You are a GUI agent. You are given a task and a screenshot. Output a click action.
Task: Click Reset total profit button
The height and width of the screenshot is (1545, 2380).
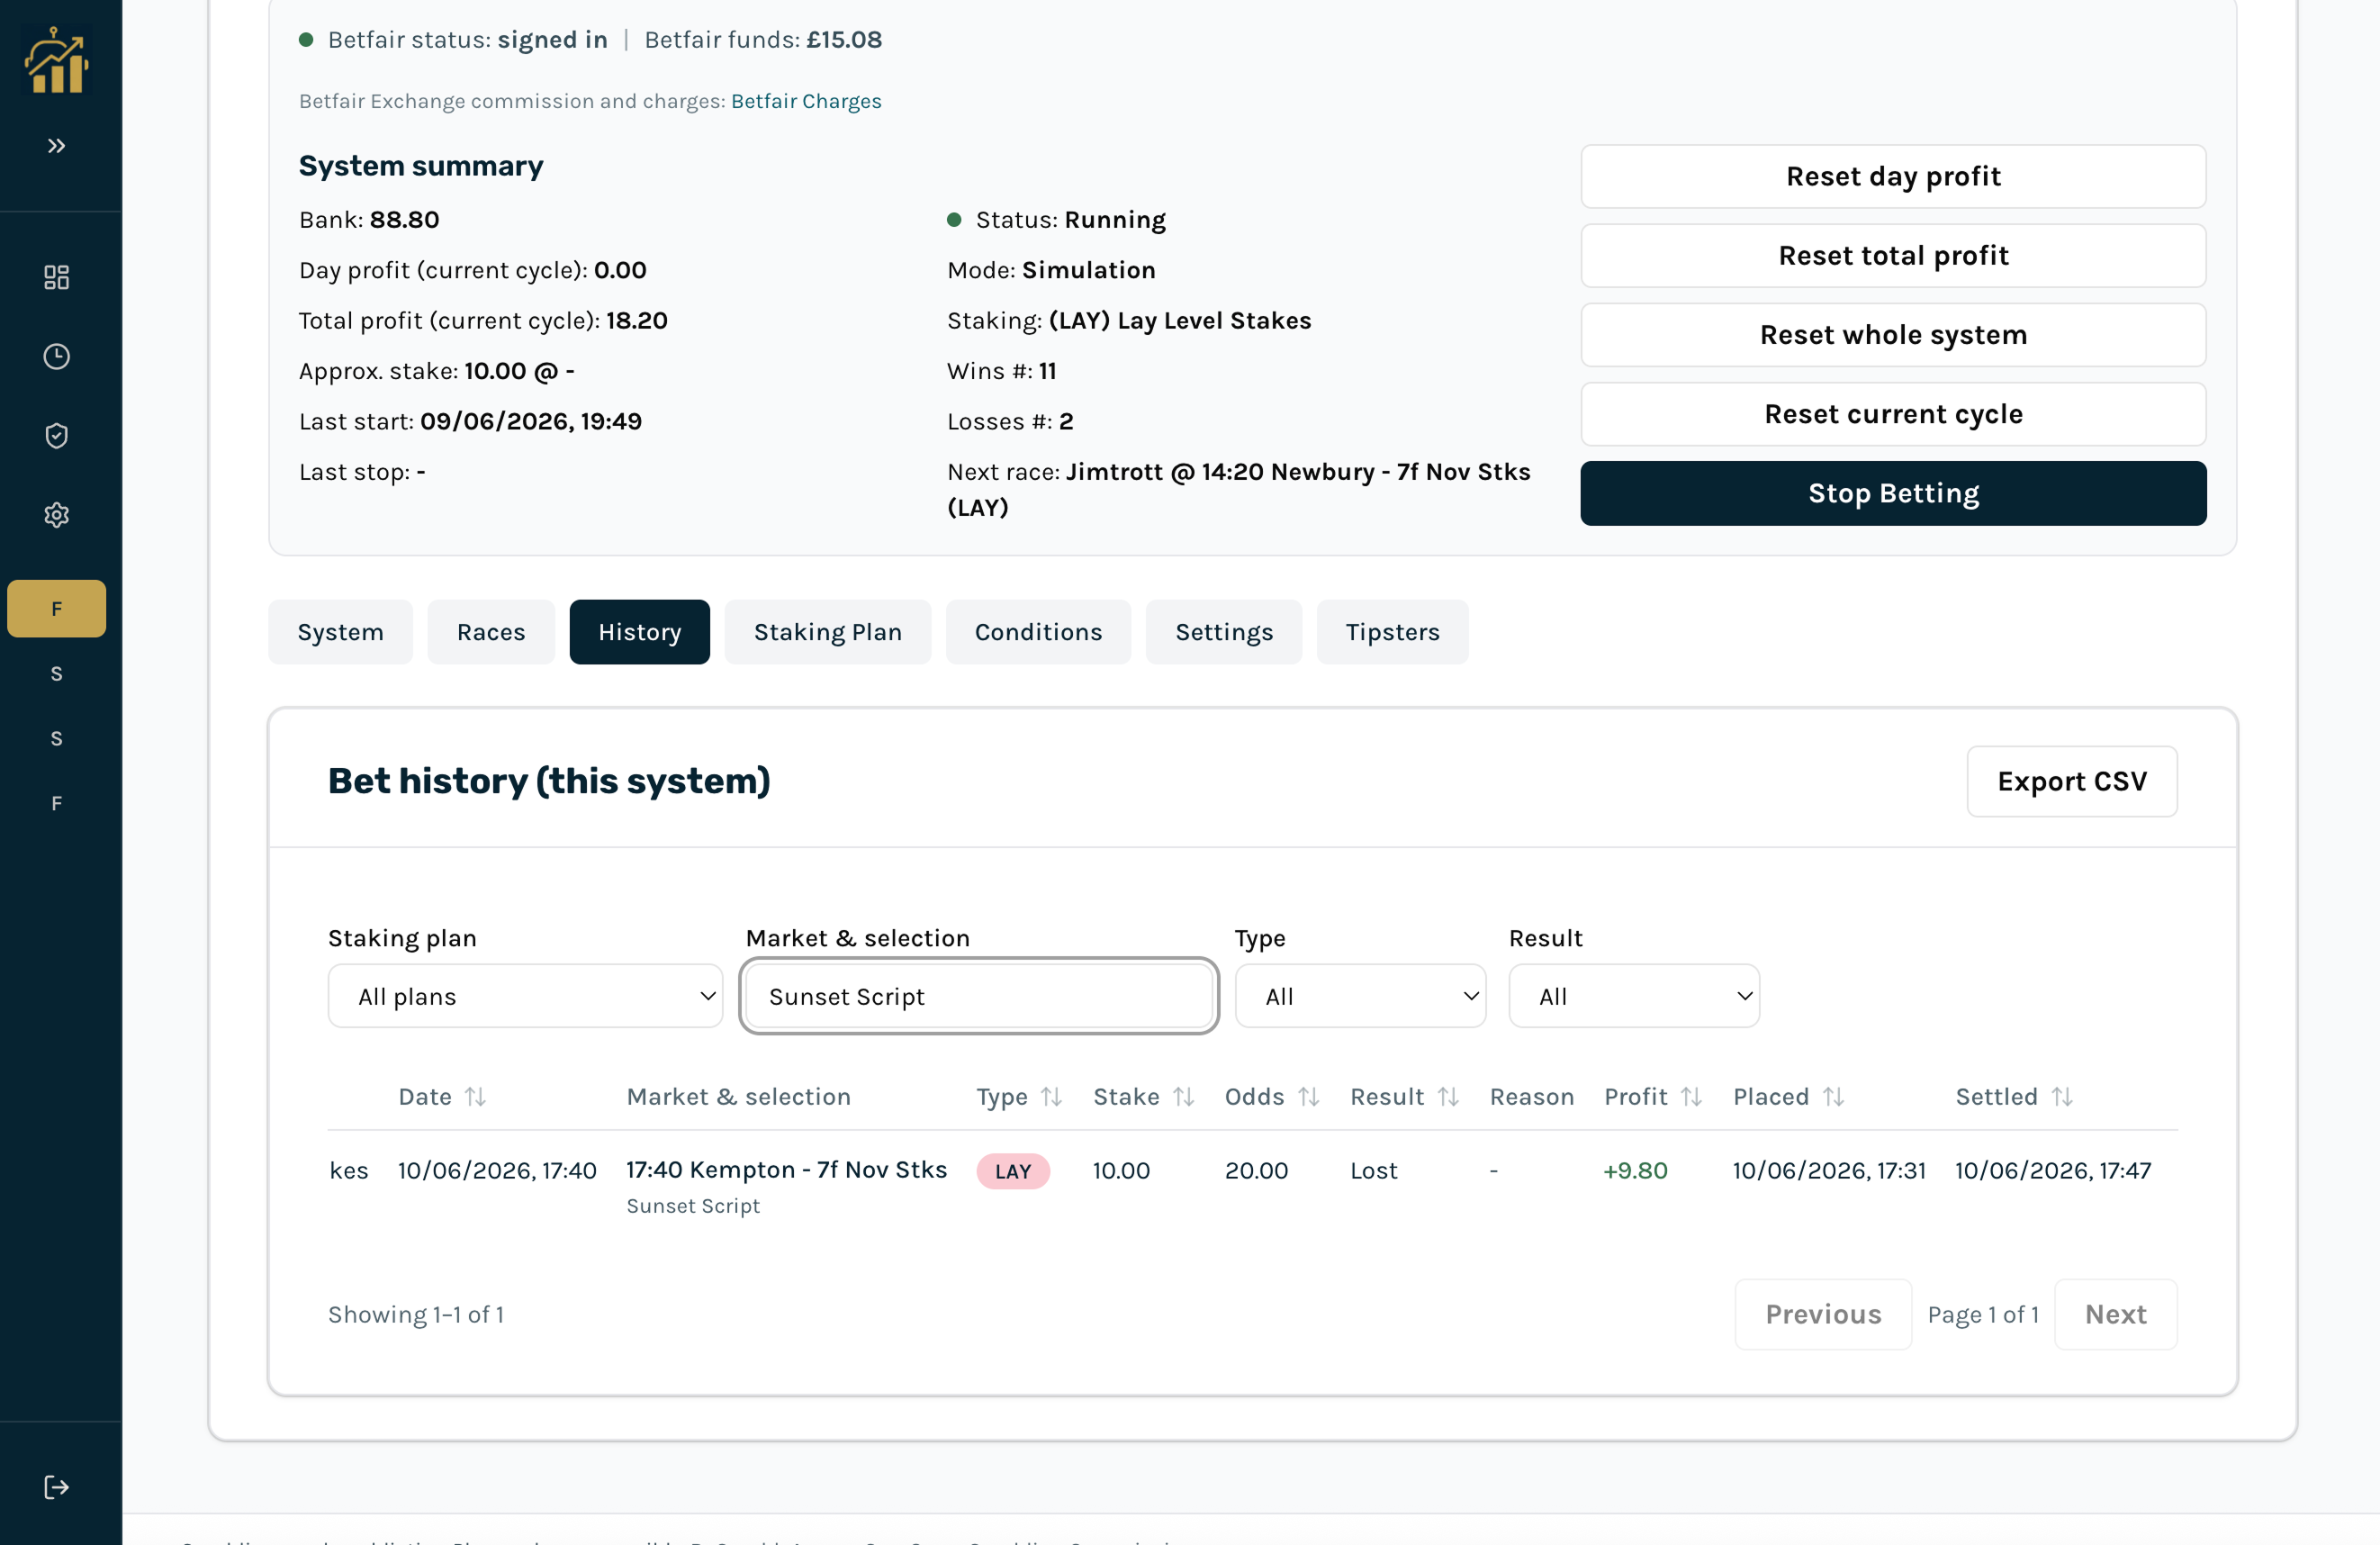(x=1893, y=256)
